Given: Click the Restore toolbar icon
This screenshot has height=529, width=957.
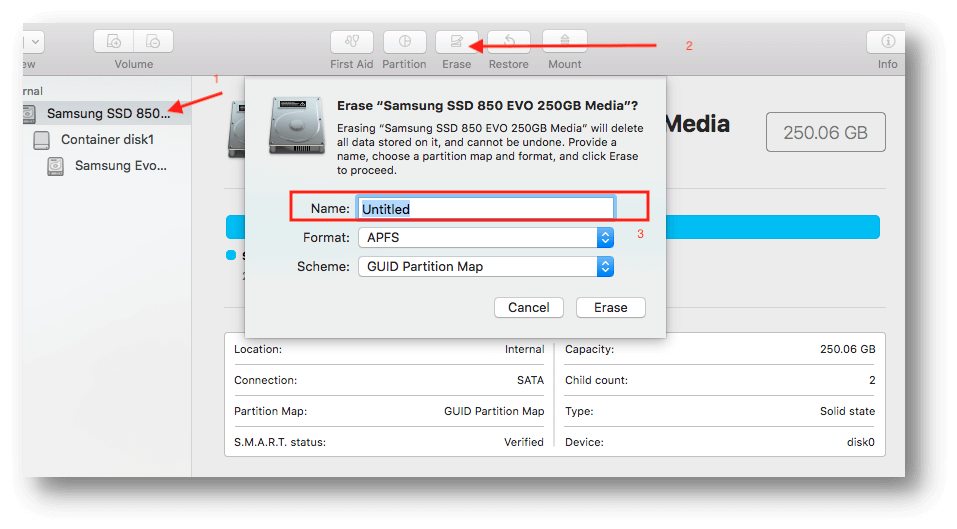Looking at the screenshot, I should click(x=509, y=41).
